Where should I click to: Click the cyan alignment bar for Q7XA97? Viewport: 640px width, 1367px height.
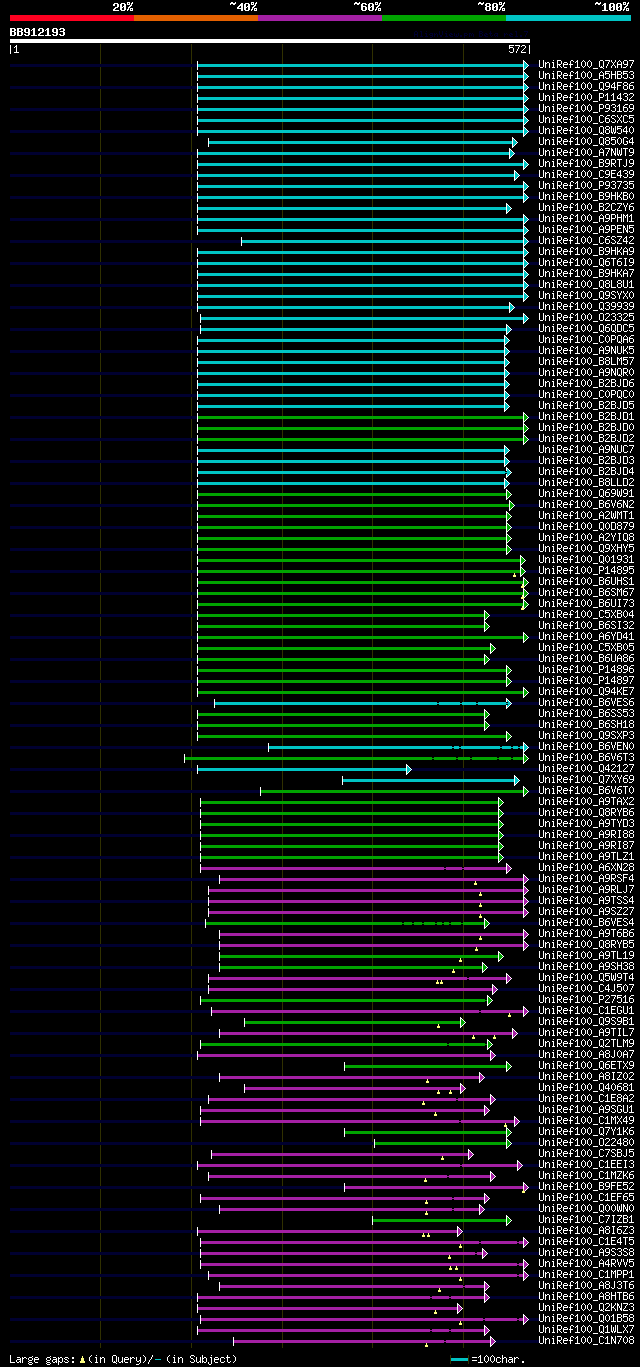(x=363, y=65)
